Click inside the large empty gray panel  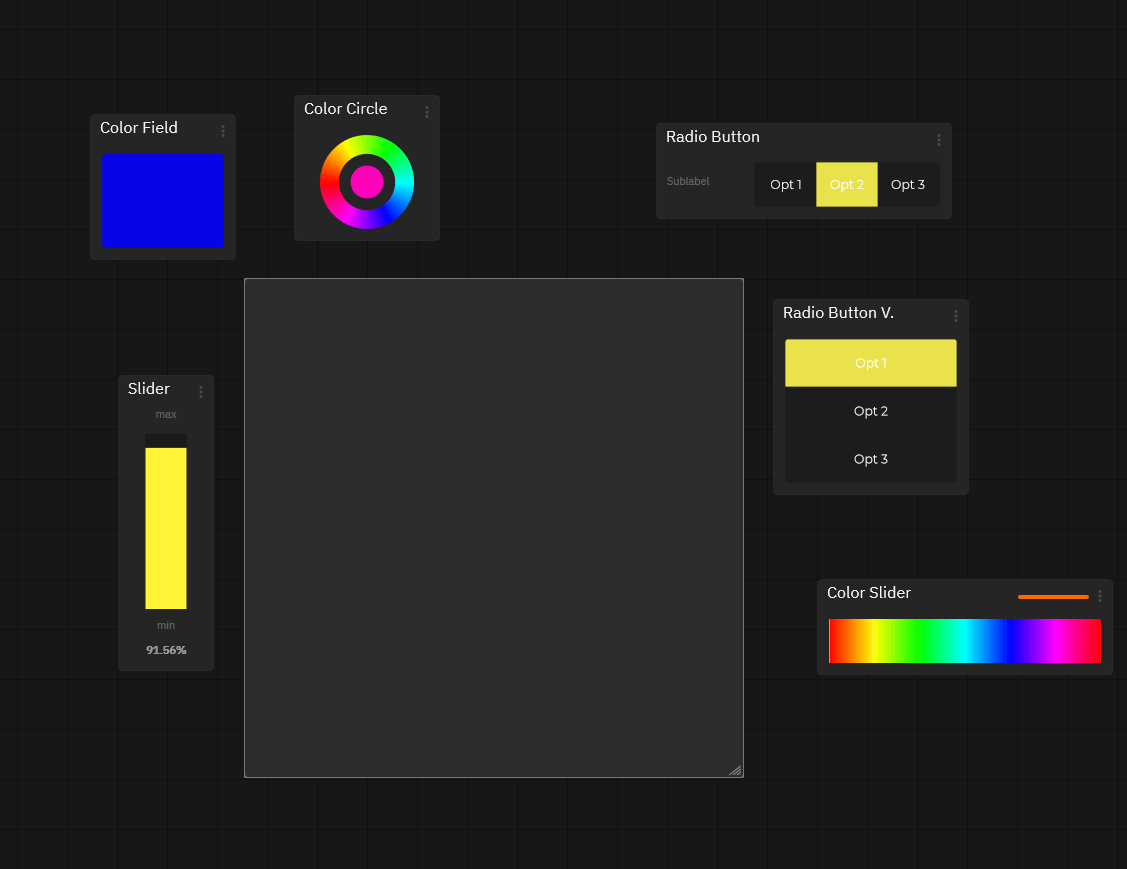pyautogui.click(x=494, y=527)
